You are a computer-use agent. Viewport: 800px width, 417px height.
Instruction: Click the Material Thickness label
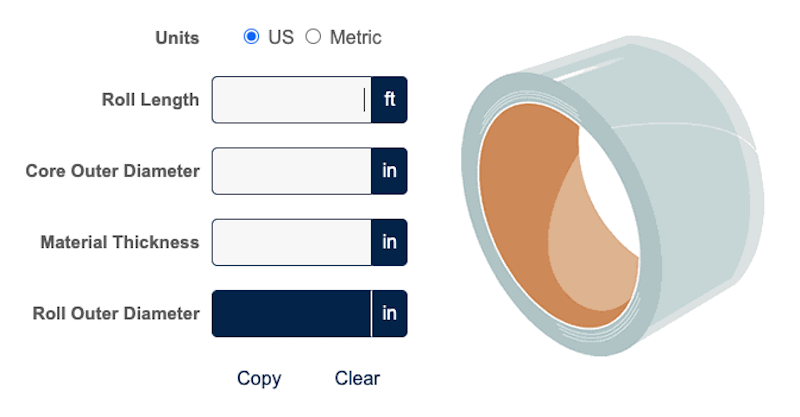pos(119,242)
